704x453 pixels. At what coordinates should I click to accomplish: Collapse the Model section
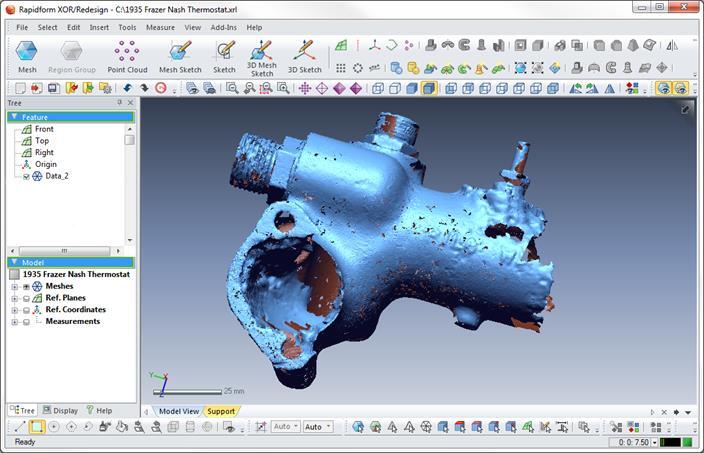pos(14,262)
